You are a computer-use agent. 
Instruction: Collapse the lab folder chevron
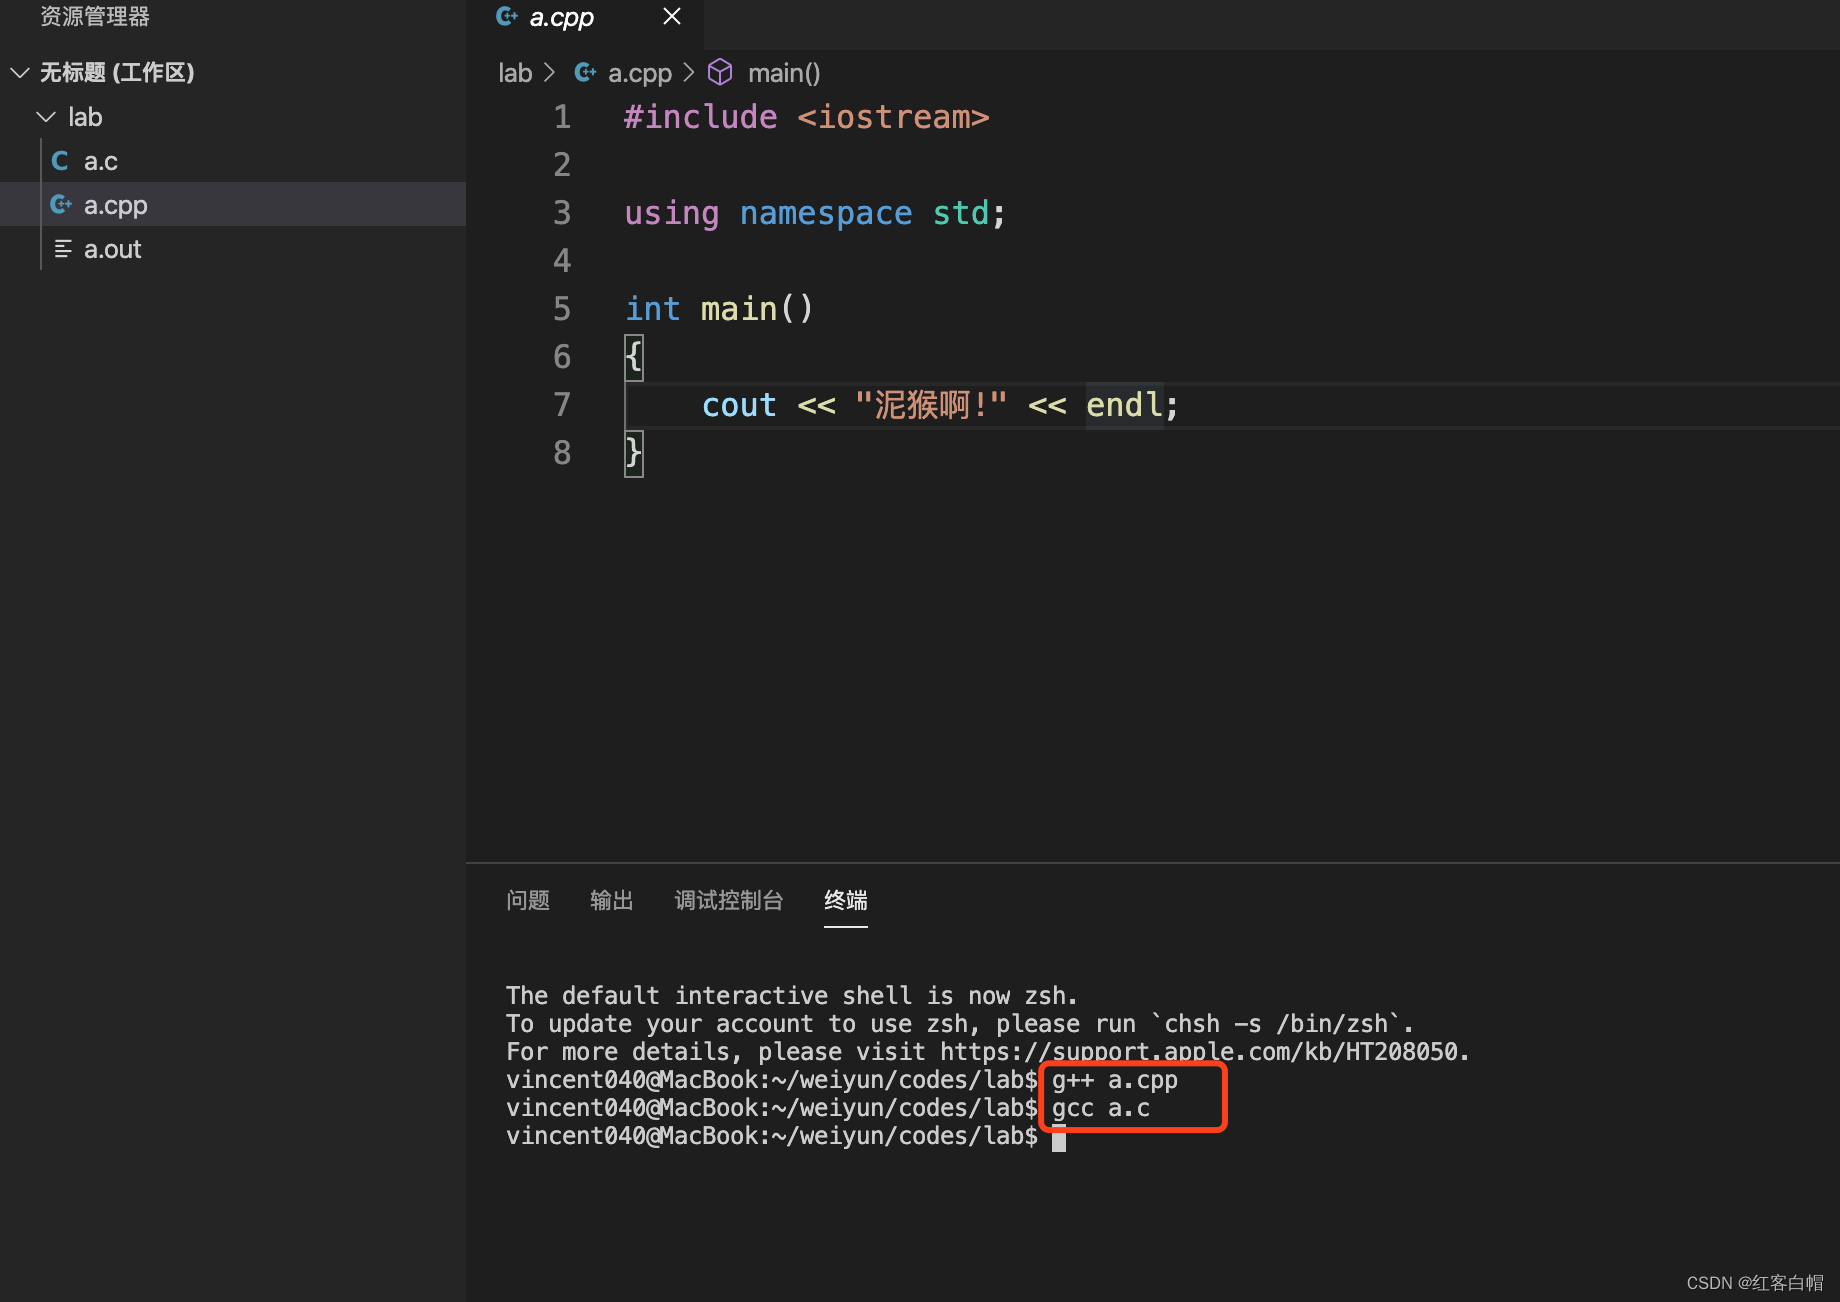[x=46, y=117]
